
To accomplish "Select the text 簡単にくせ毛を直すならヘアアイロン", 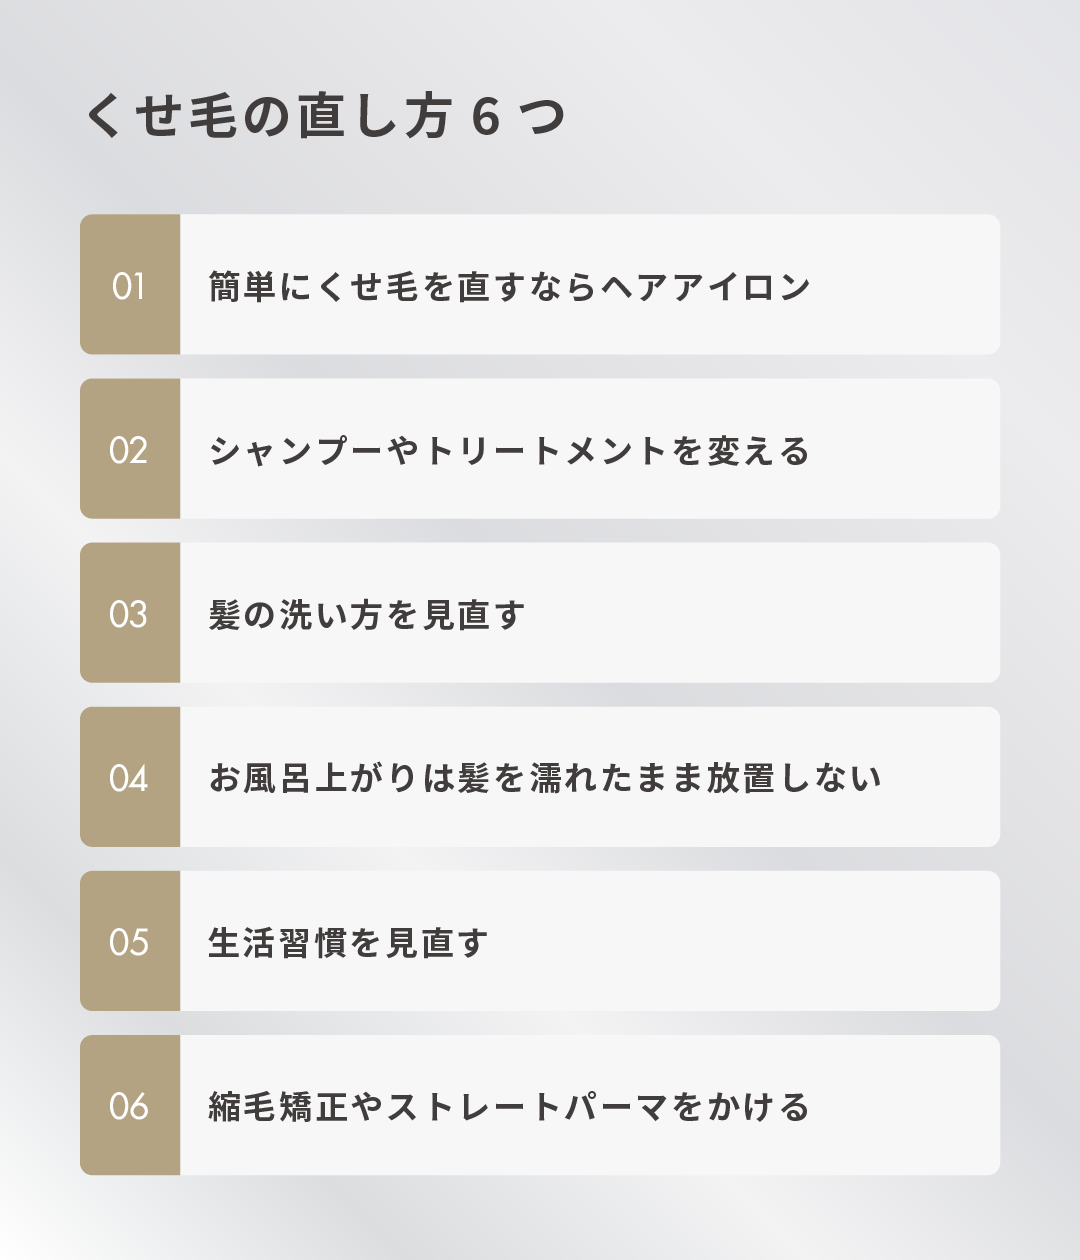I will [509, 287].
